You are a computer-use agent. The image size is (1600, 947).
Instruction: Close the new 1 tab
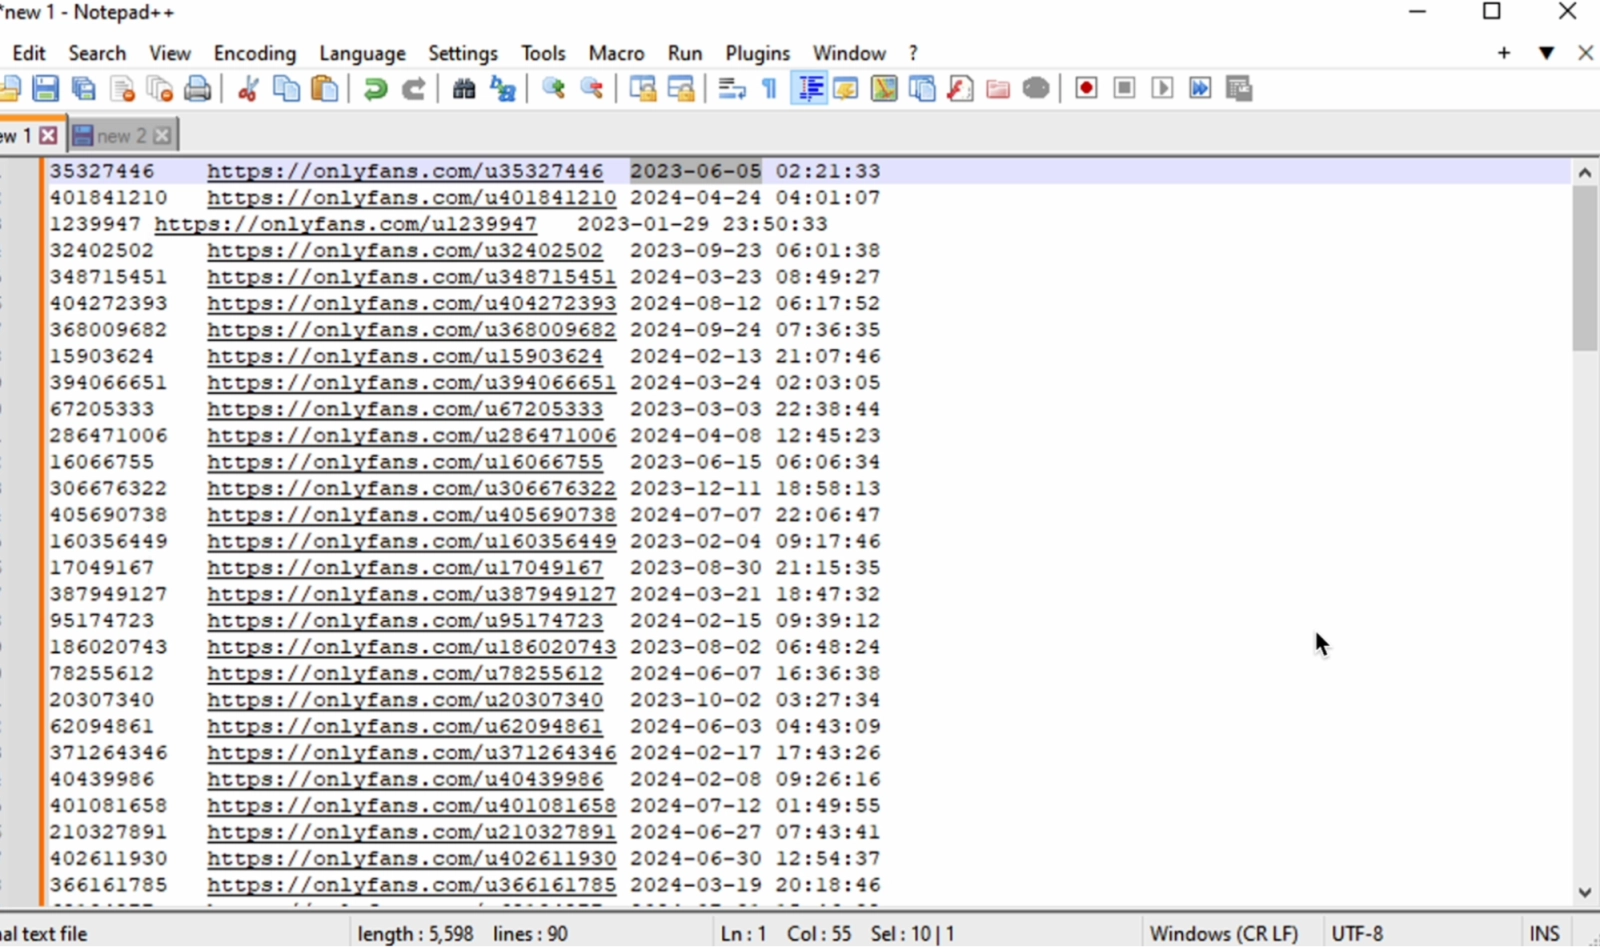[x=48, y=135]
